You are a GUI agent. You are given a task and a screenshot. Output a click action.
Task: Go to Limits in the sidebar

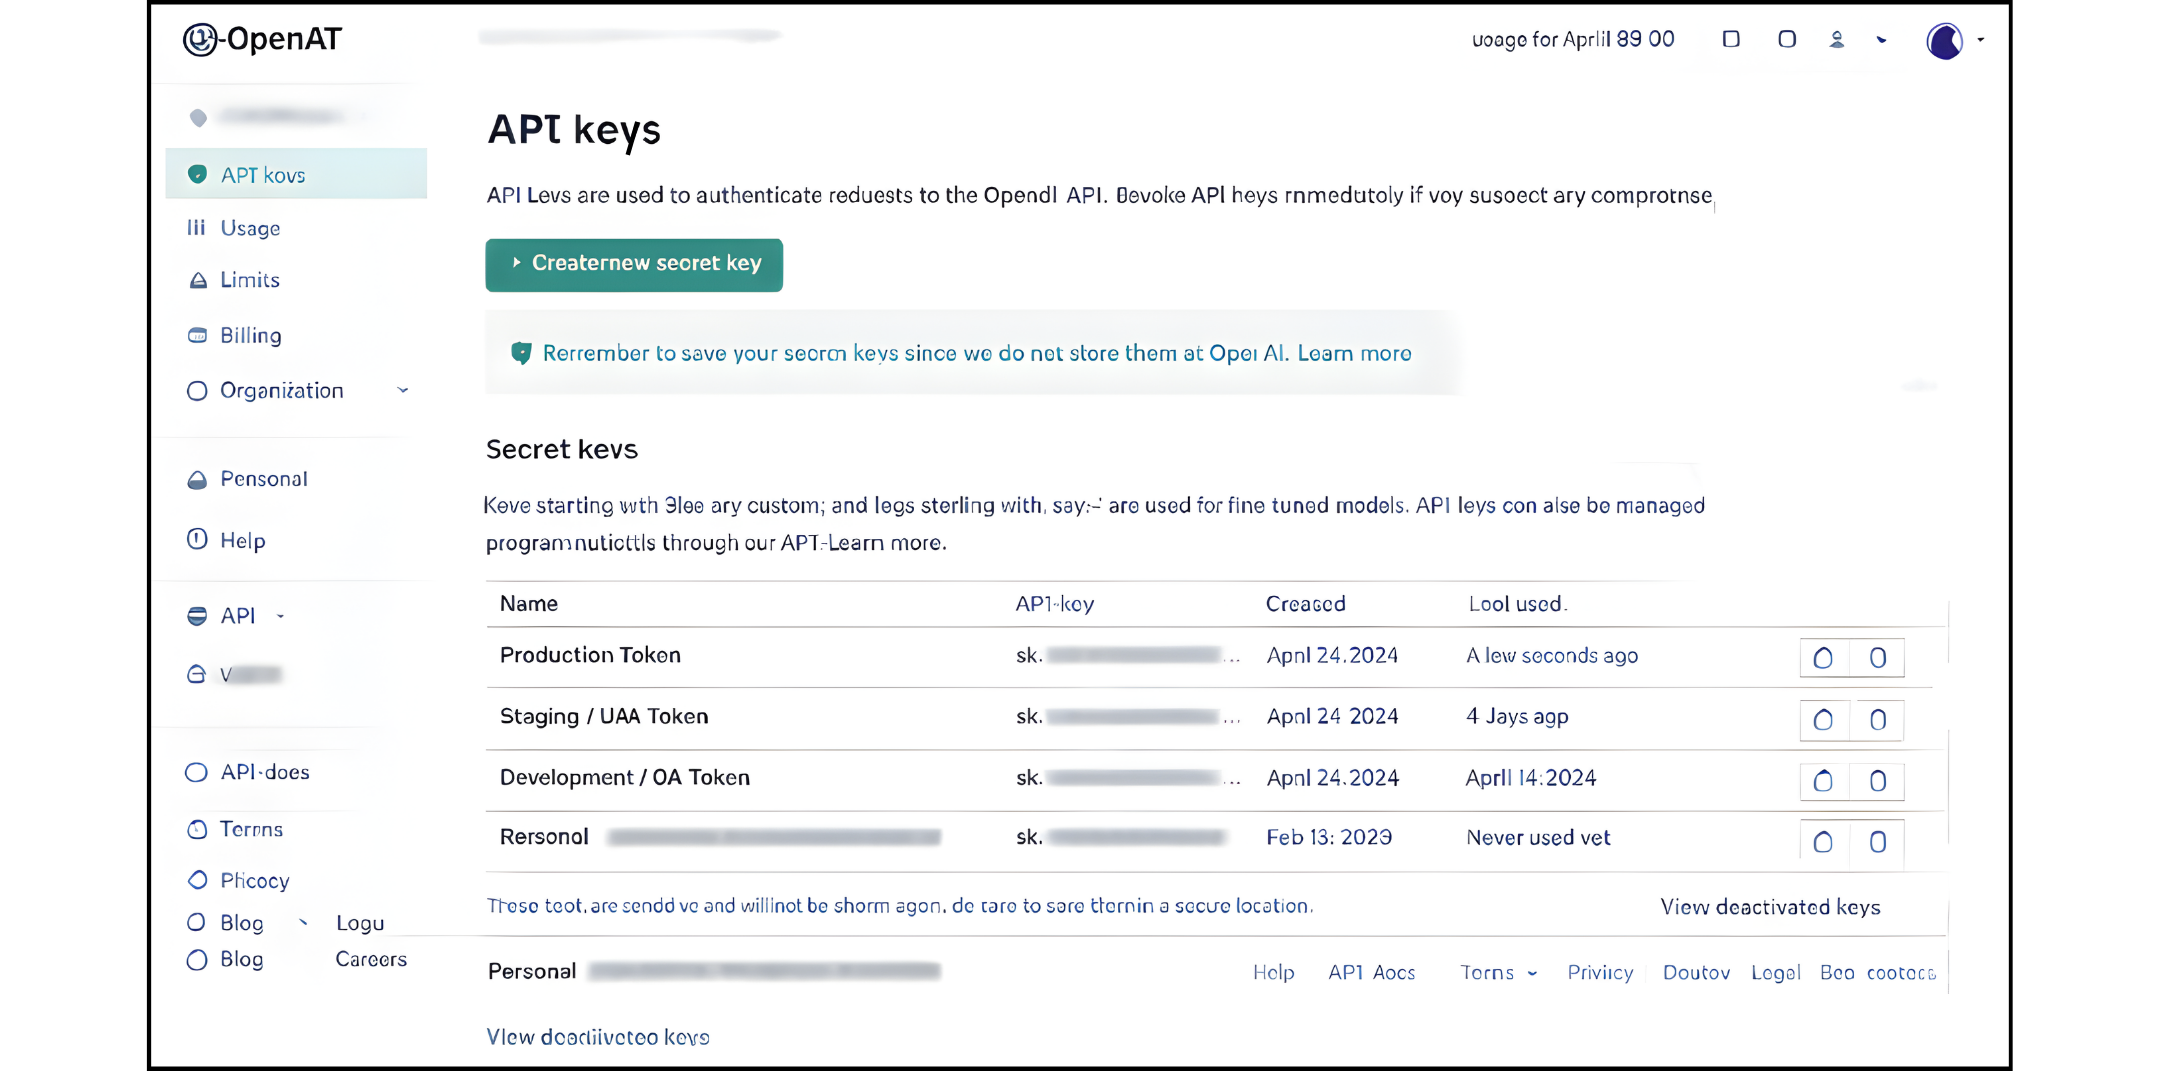[249, 280]
